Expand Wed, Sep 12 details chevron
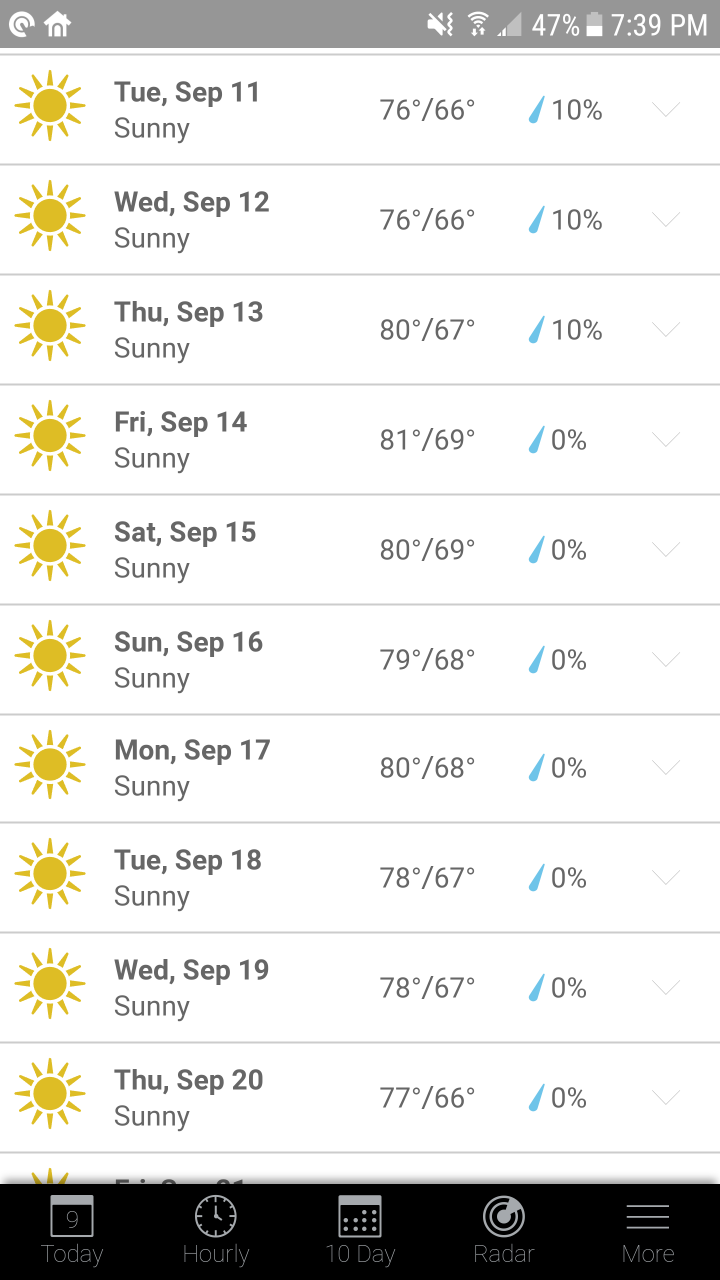720x1280 pixels. coord(666,219)
